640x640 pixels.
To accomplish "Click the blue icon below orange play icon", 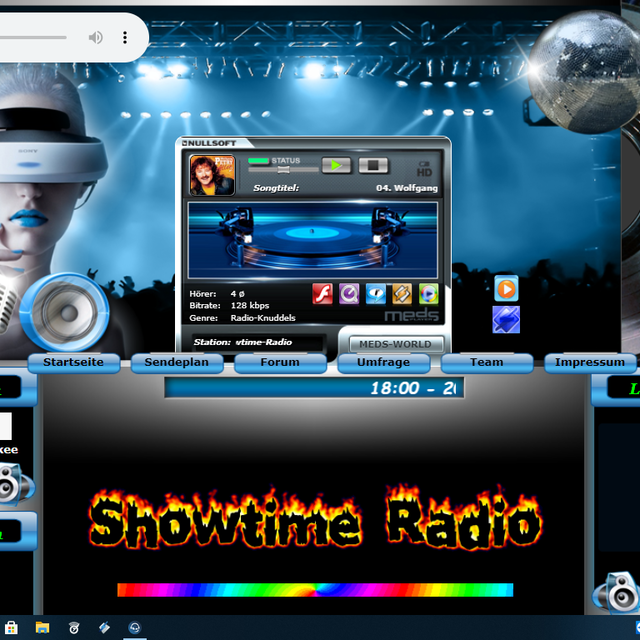I will [506, 320].
